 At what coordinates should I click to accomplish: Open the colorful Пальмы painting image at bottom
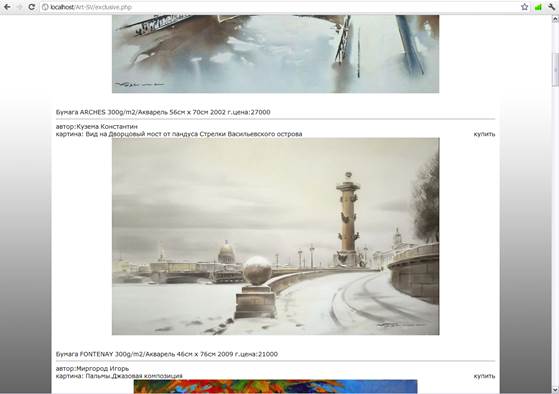coord(276,387)
